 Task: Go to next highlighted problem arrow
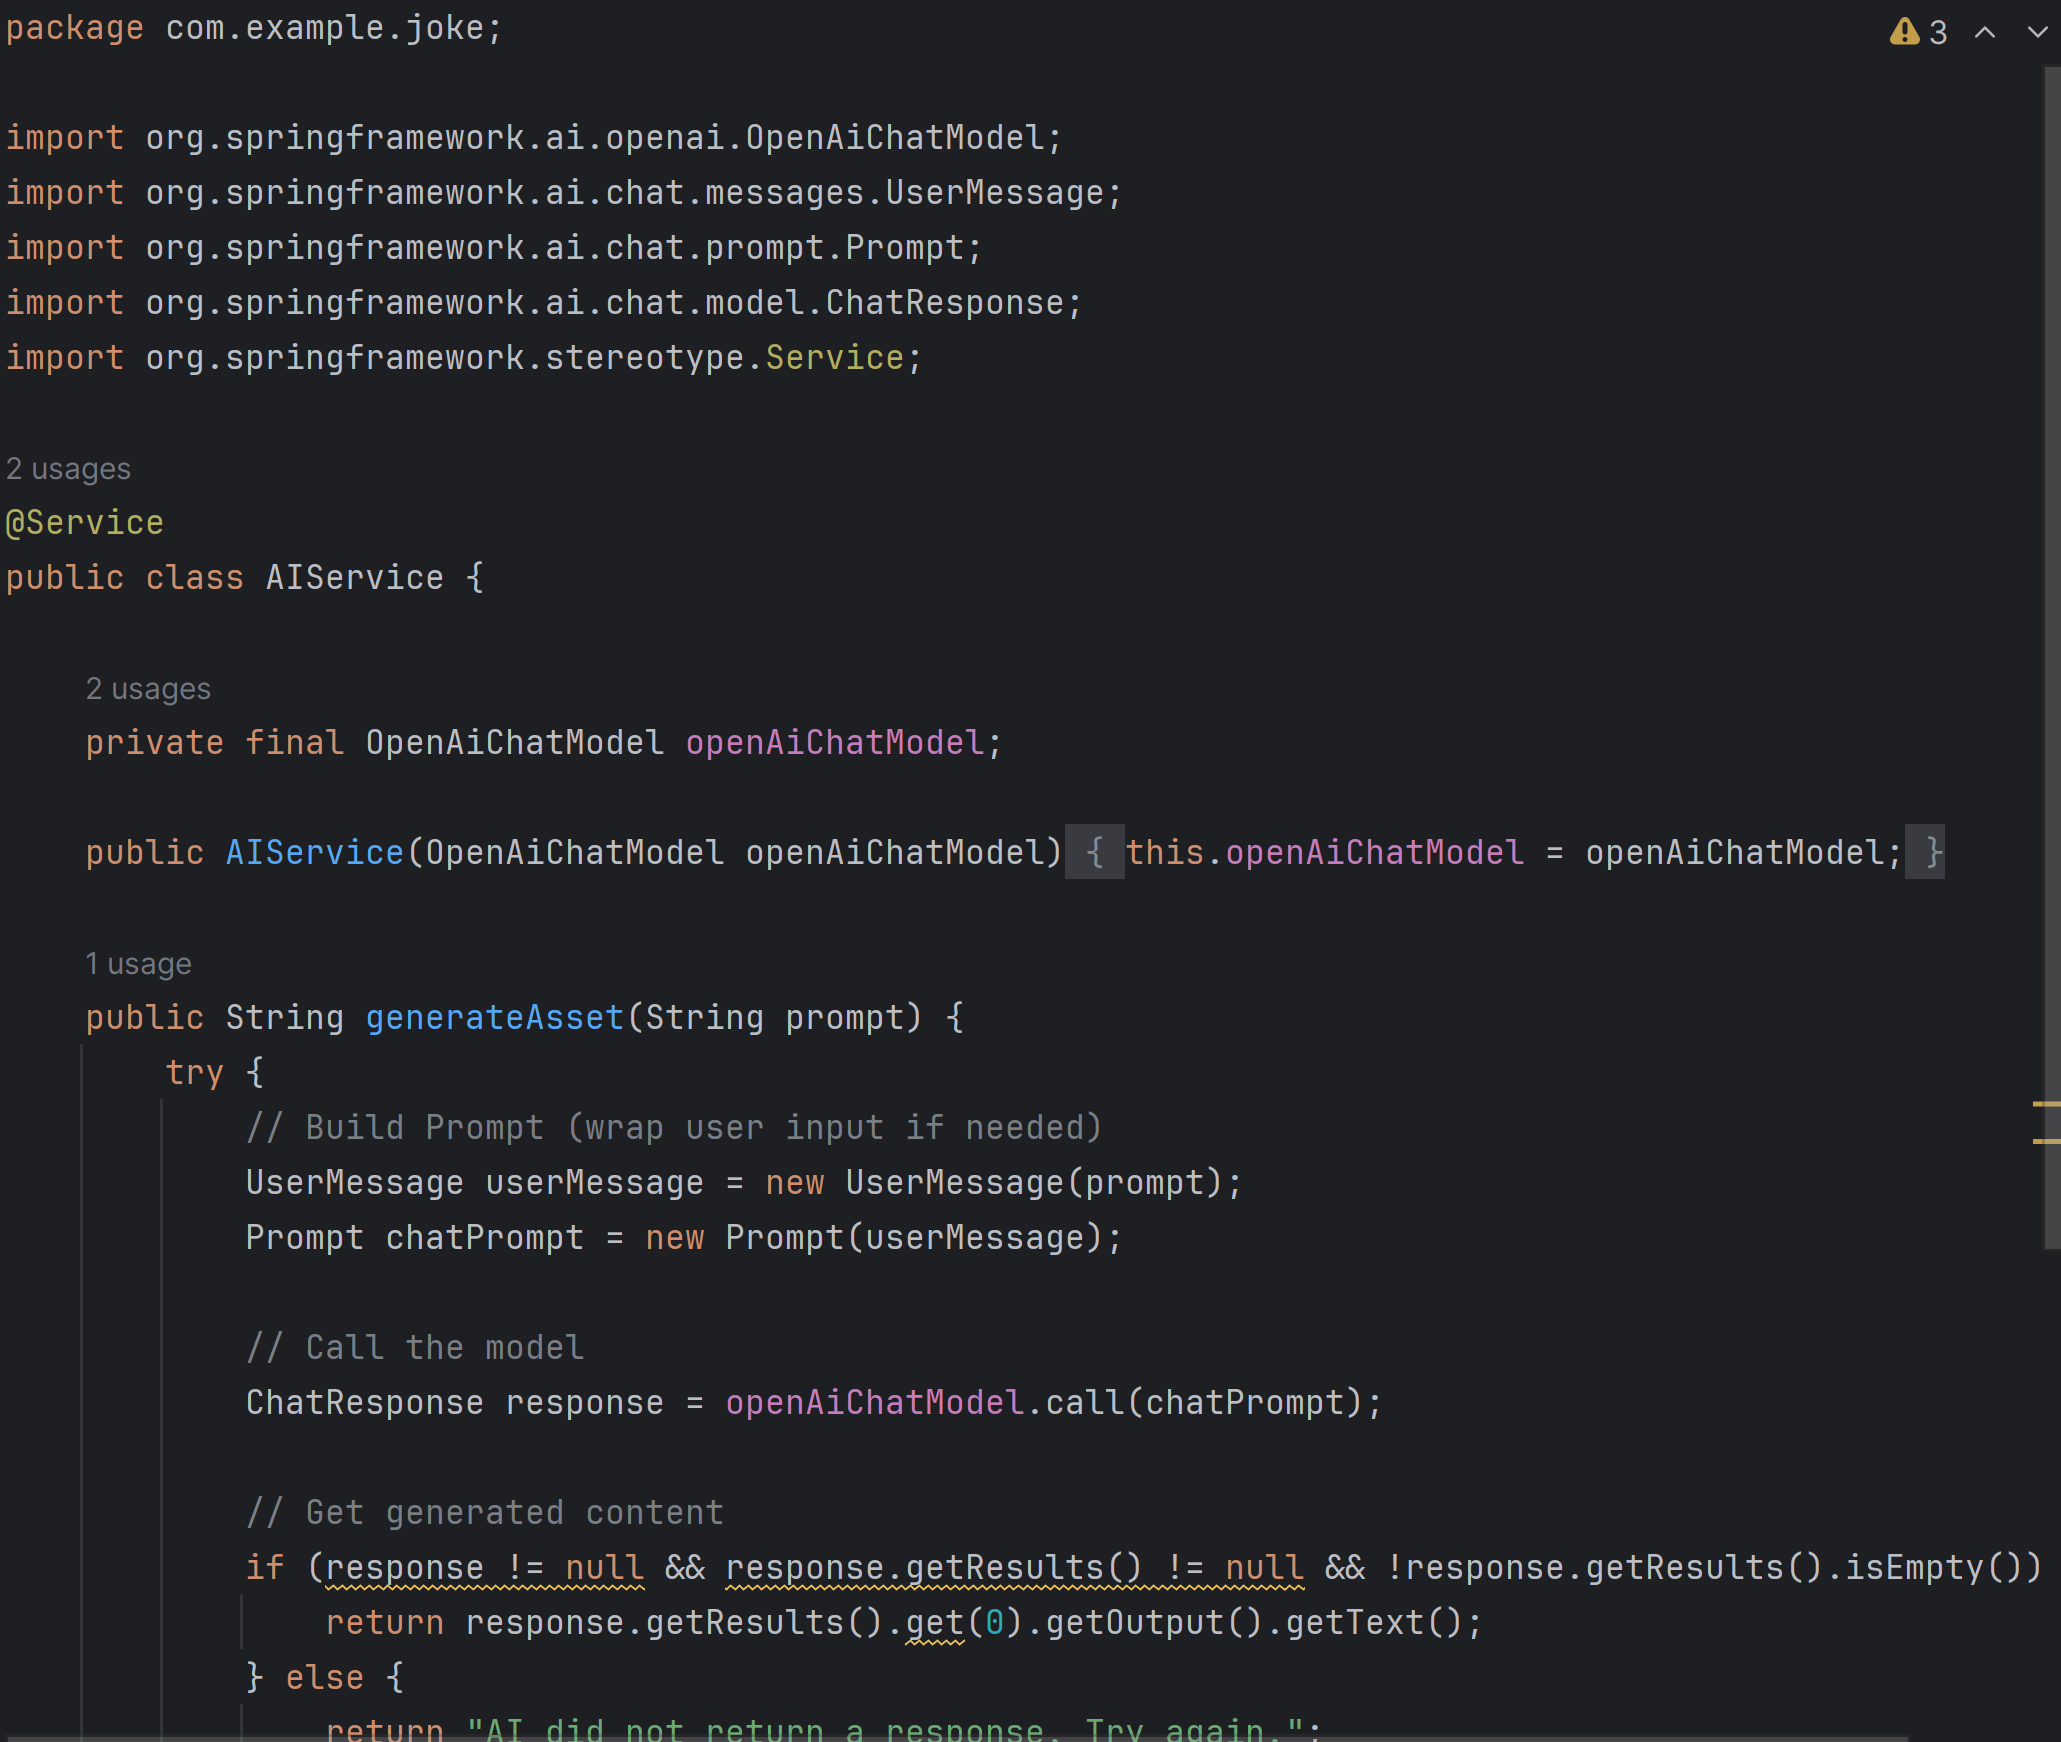2036,33
